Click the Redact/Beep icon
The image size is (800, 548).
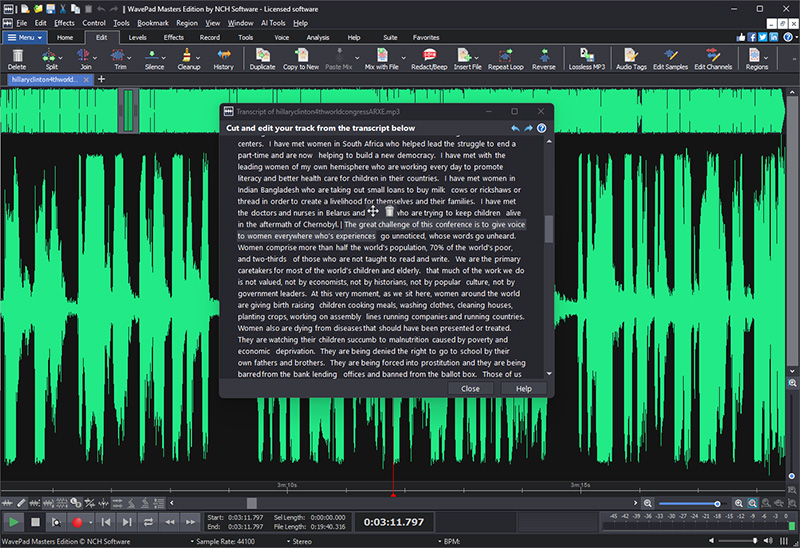click(430, 56)
